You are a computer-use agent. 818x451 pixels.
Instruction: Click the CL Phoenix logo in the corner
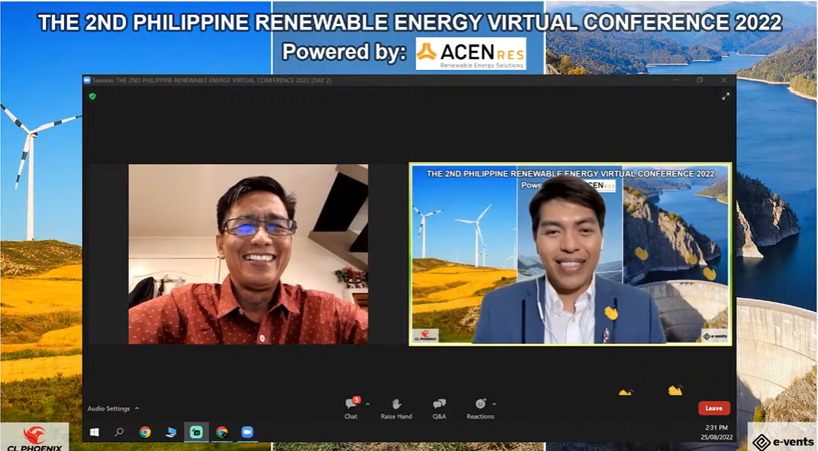click(34, 438)
